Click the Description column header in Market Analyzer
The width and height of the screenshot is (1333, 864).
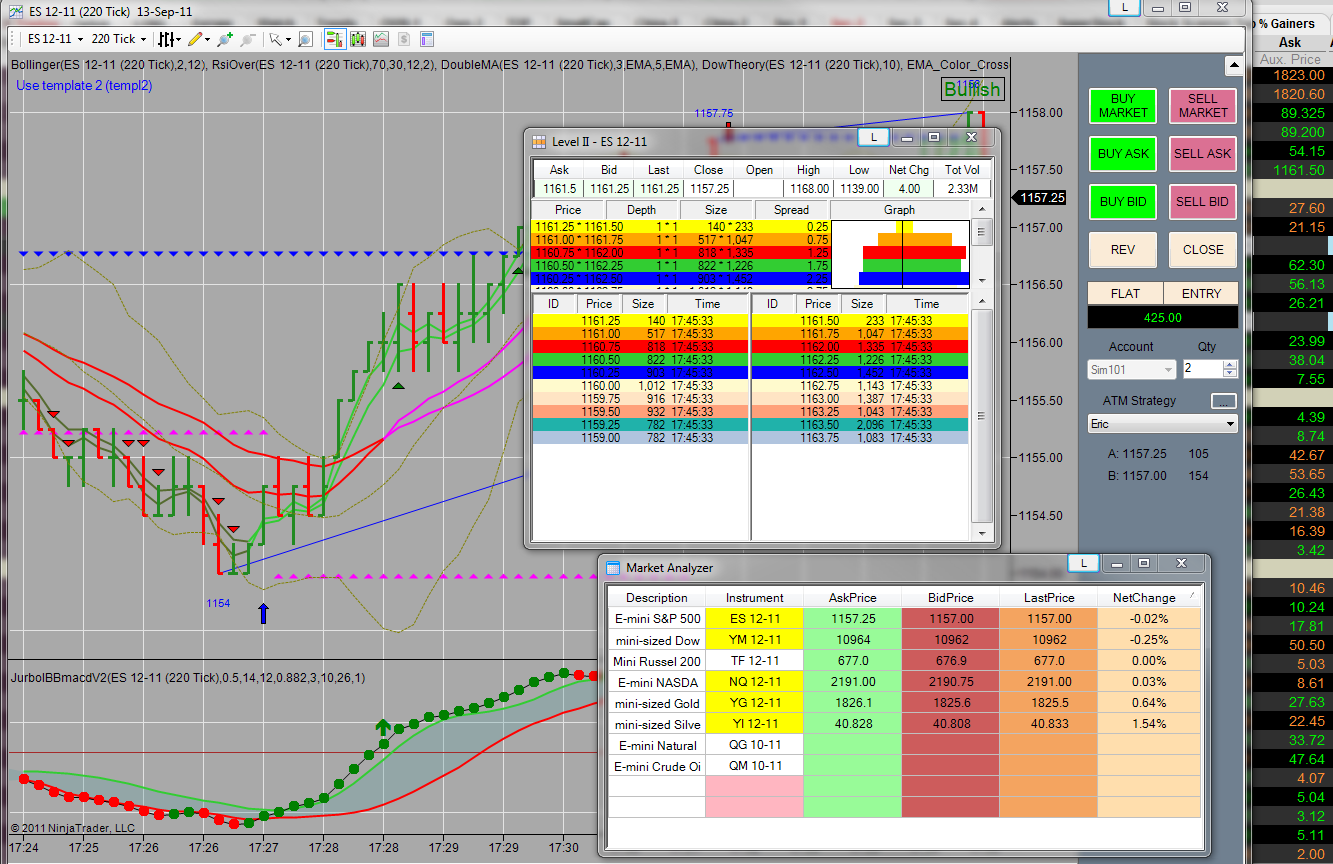(657, 598)
